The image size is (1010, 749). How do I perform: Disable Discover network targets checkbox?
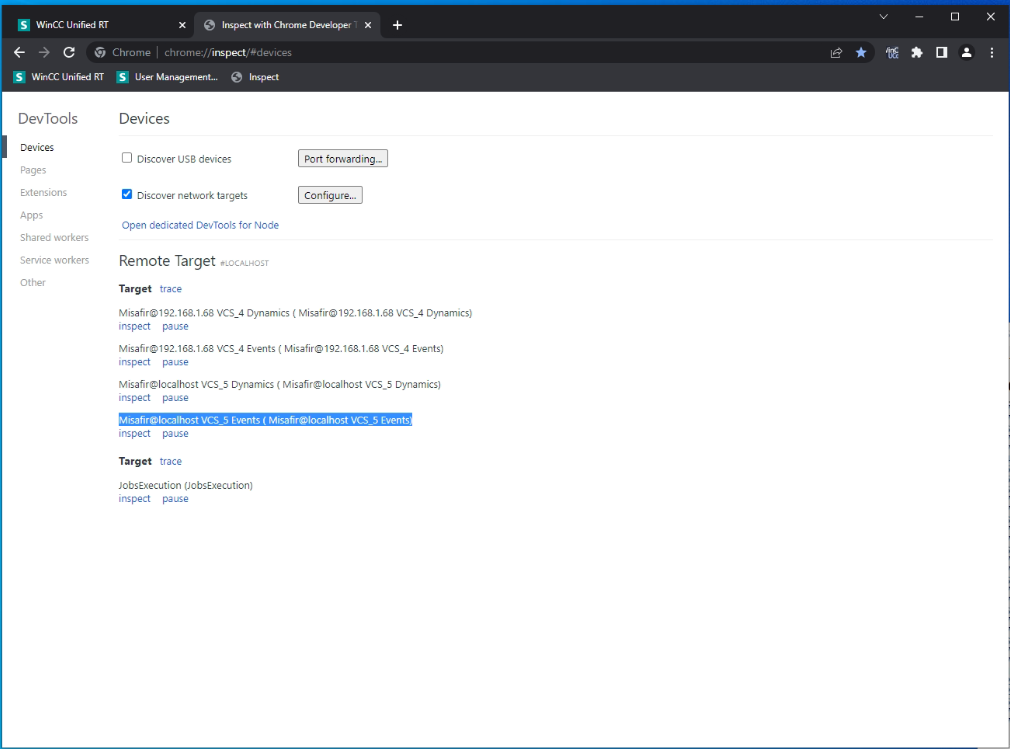click(127, 195)
